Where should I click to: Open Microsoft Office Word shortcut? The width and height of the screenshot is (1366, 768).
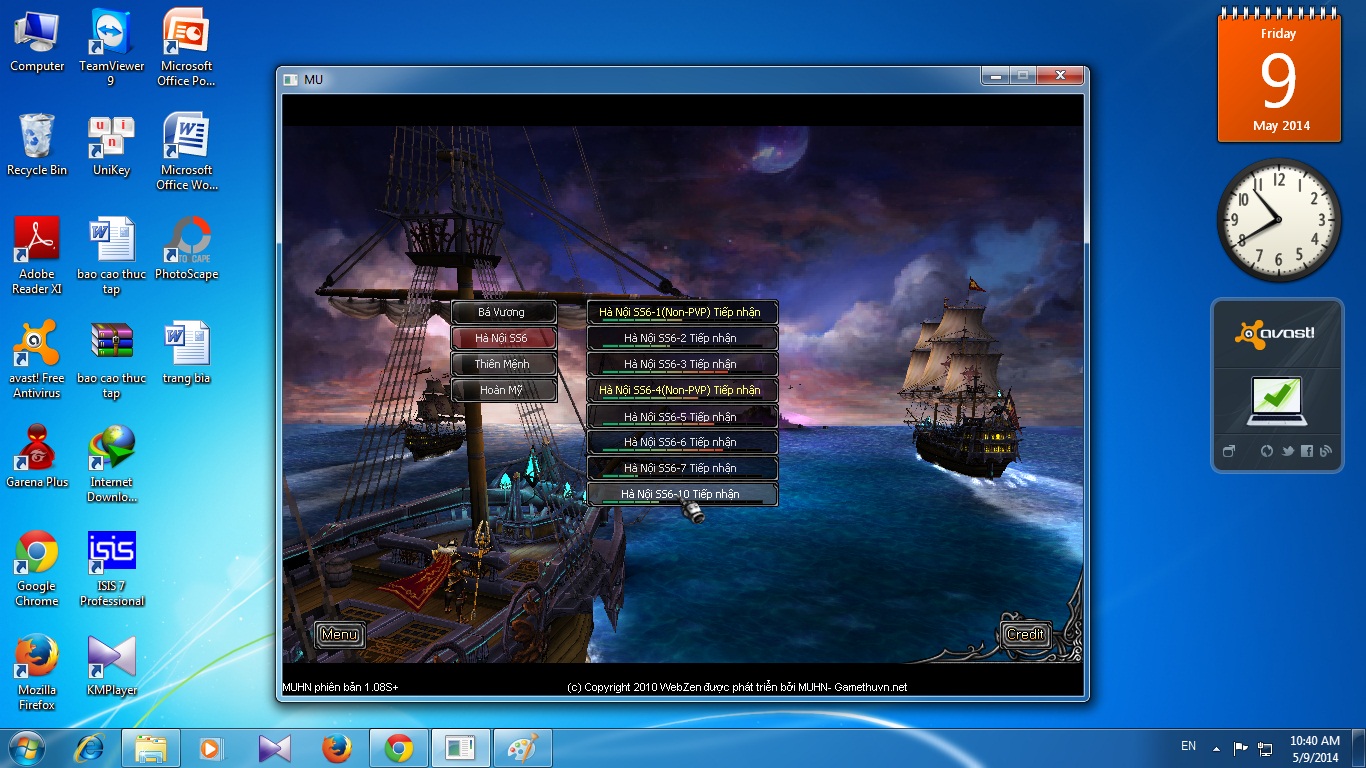186,152
